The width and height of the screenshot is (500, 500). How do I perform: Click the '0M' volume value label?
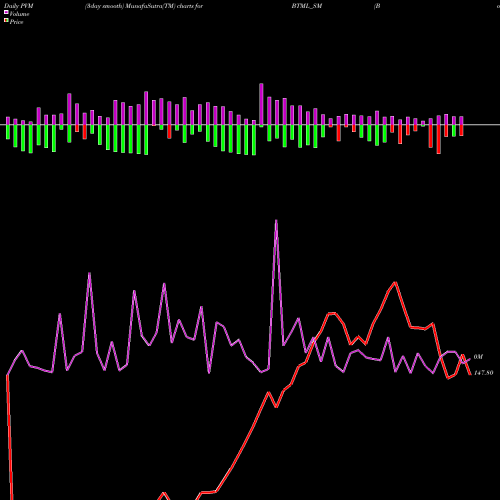coord(478,357)
